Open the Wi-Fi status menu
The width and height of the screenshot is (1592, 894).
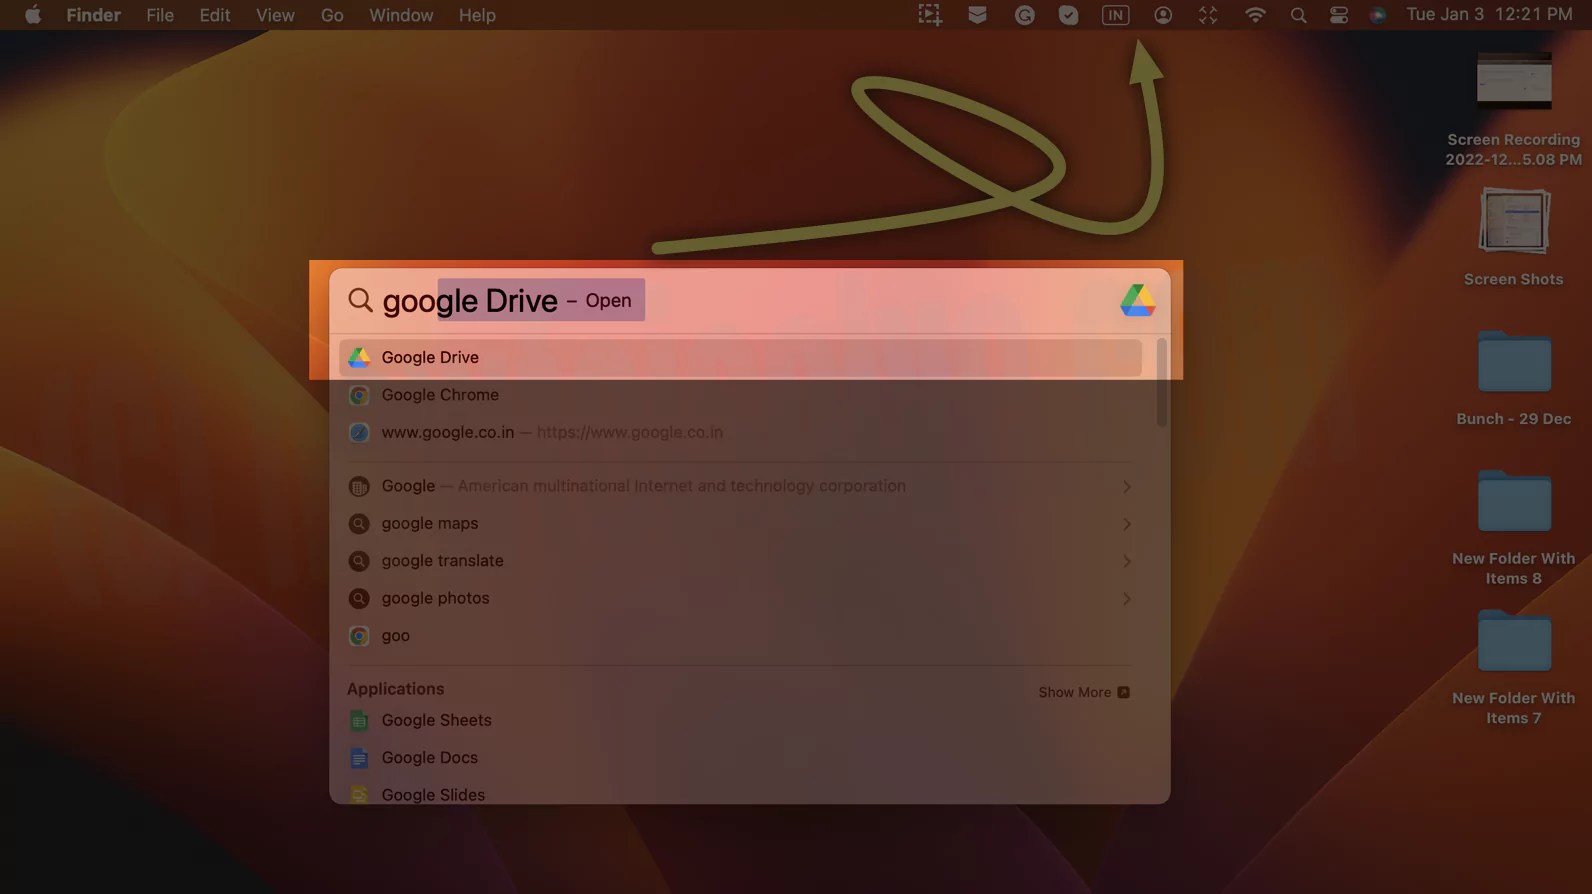[1255, 15]
